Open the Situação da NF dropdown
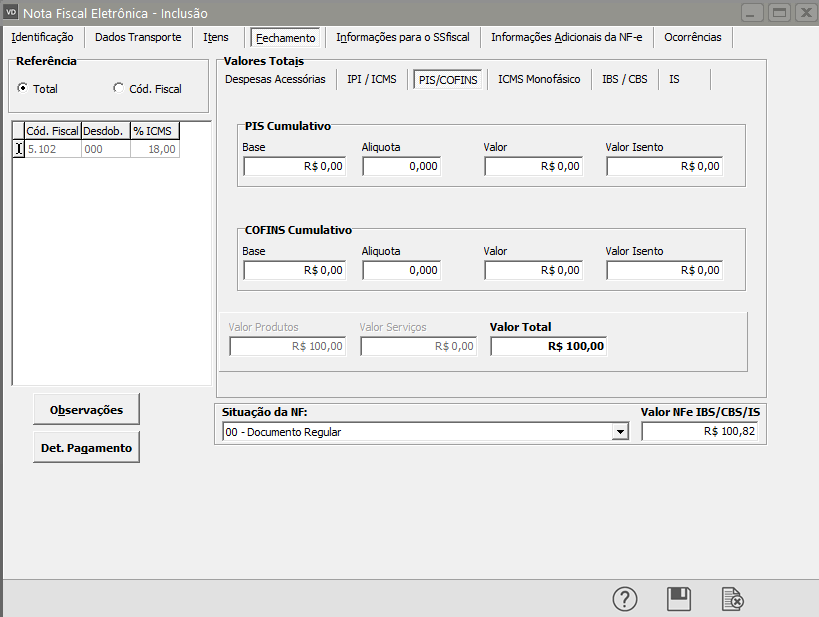 click(620, 432)
